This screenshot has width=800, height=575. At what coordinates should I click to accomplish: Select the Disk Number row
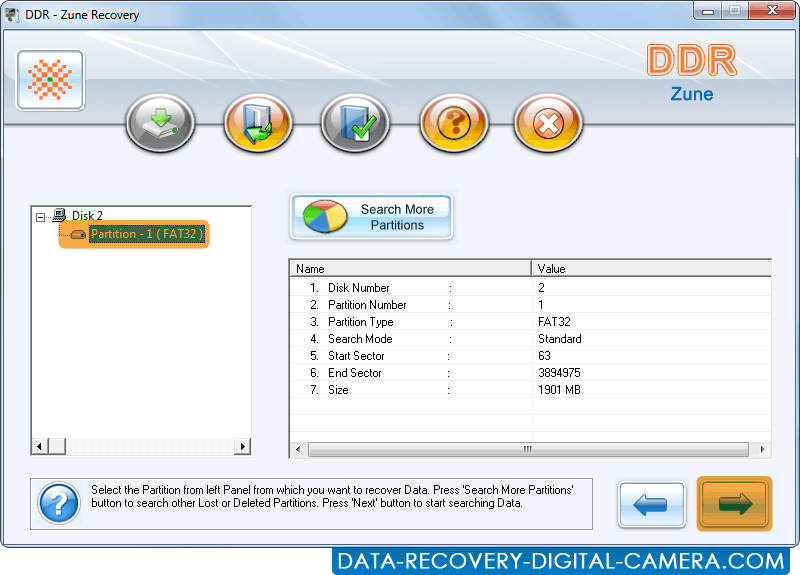(531, 288)
